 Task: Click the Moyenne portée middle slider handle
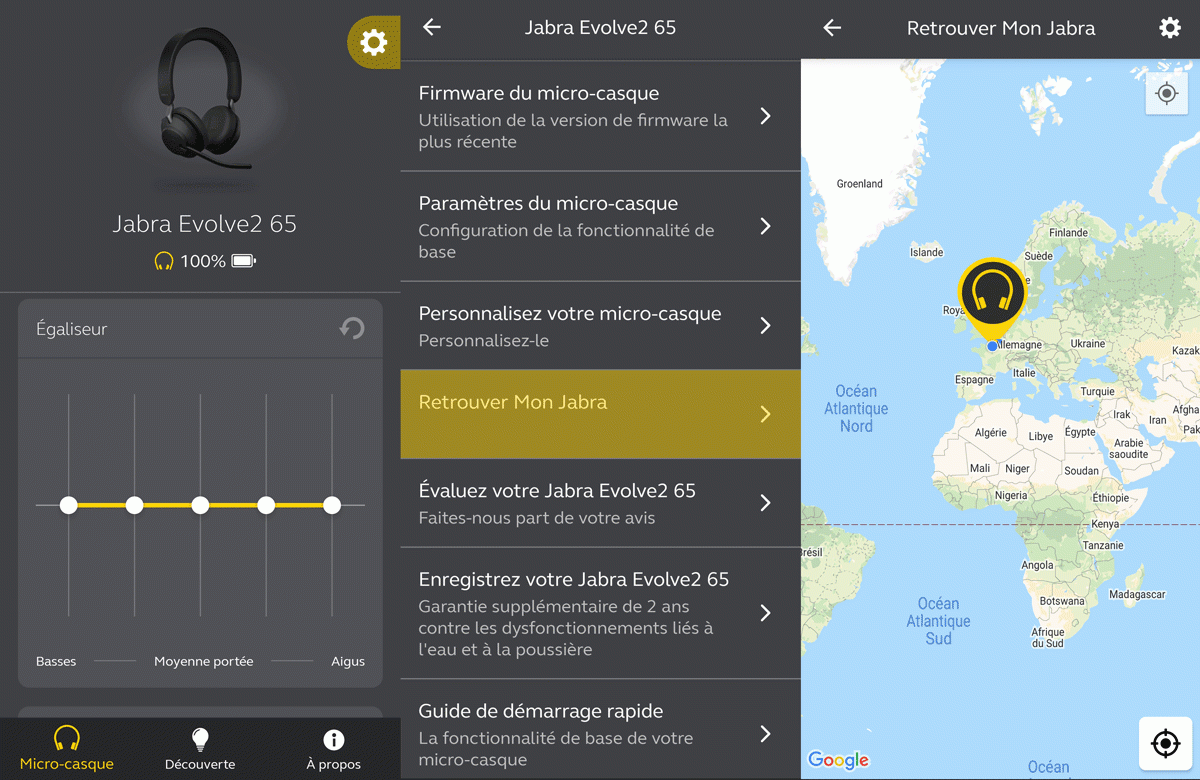(x=200, y=505)
